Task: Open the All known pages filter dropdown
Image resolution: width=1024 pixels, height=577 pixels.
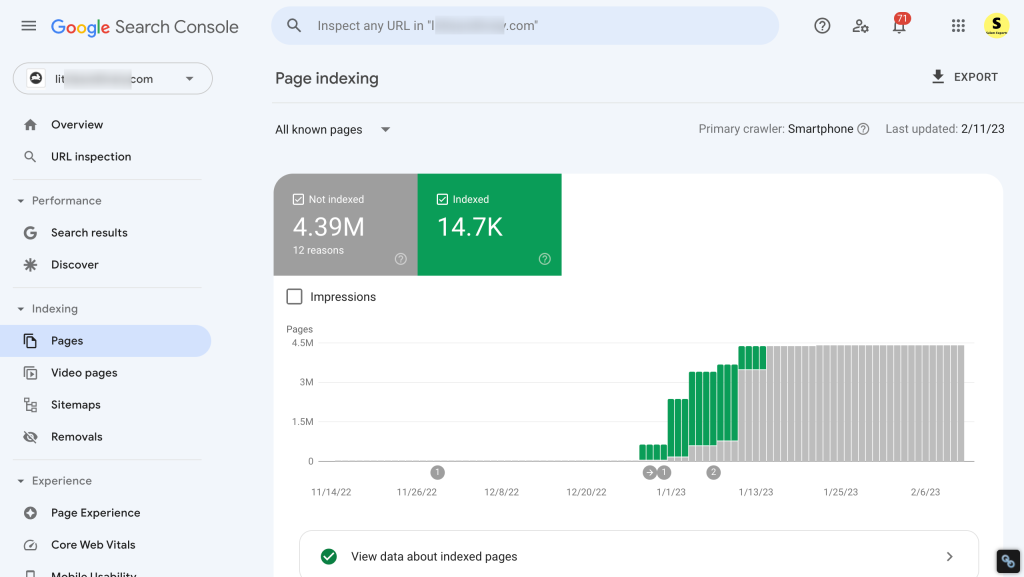Action: [x=332, y=130]
